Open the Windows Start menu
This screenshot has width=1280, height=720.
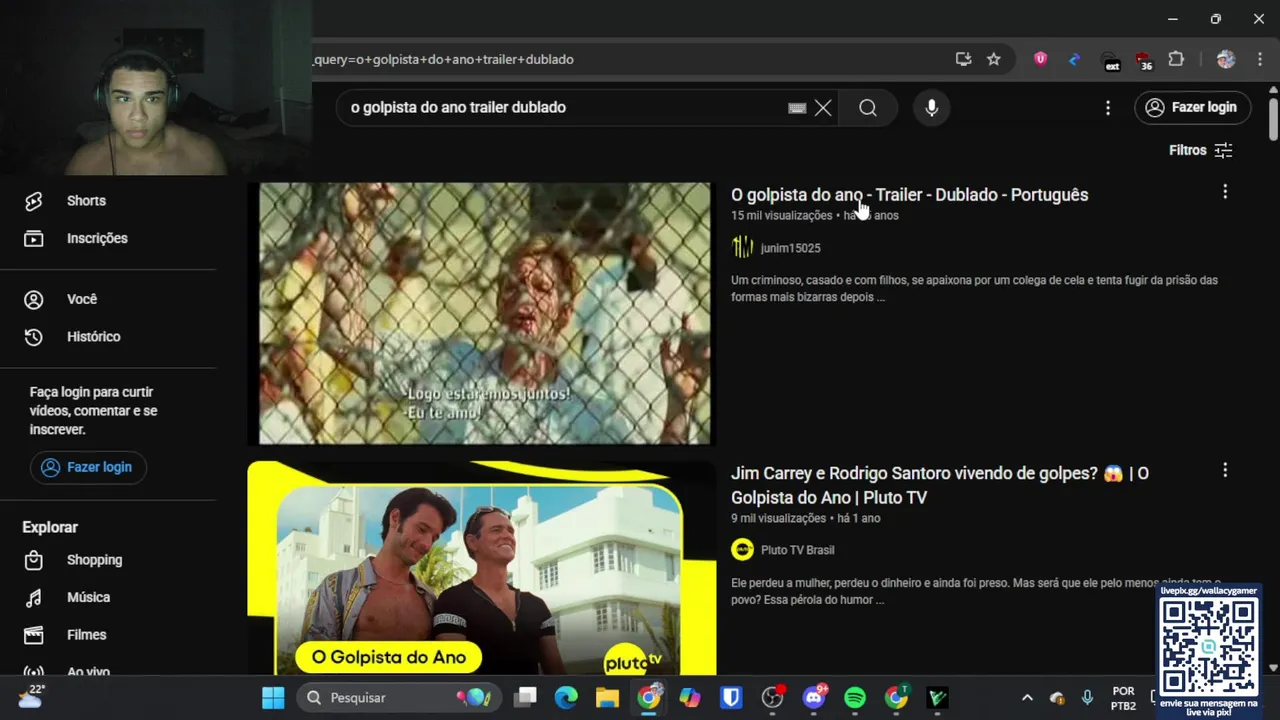273,697
